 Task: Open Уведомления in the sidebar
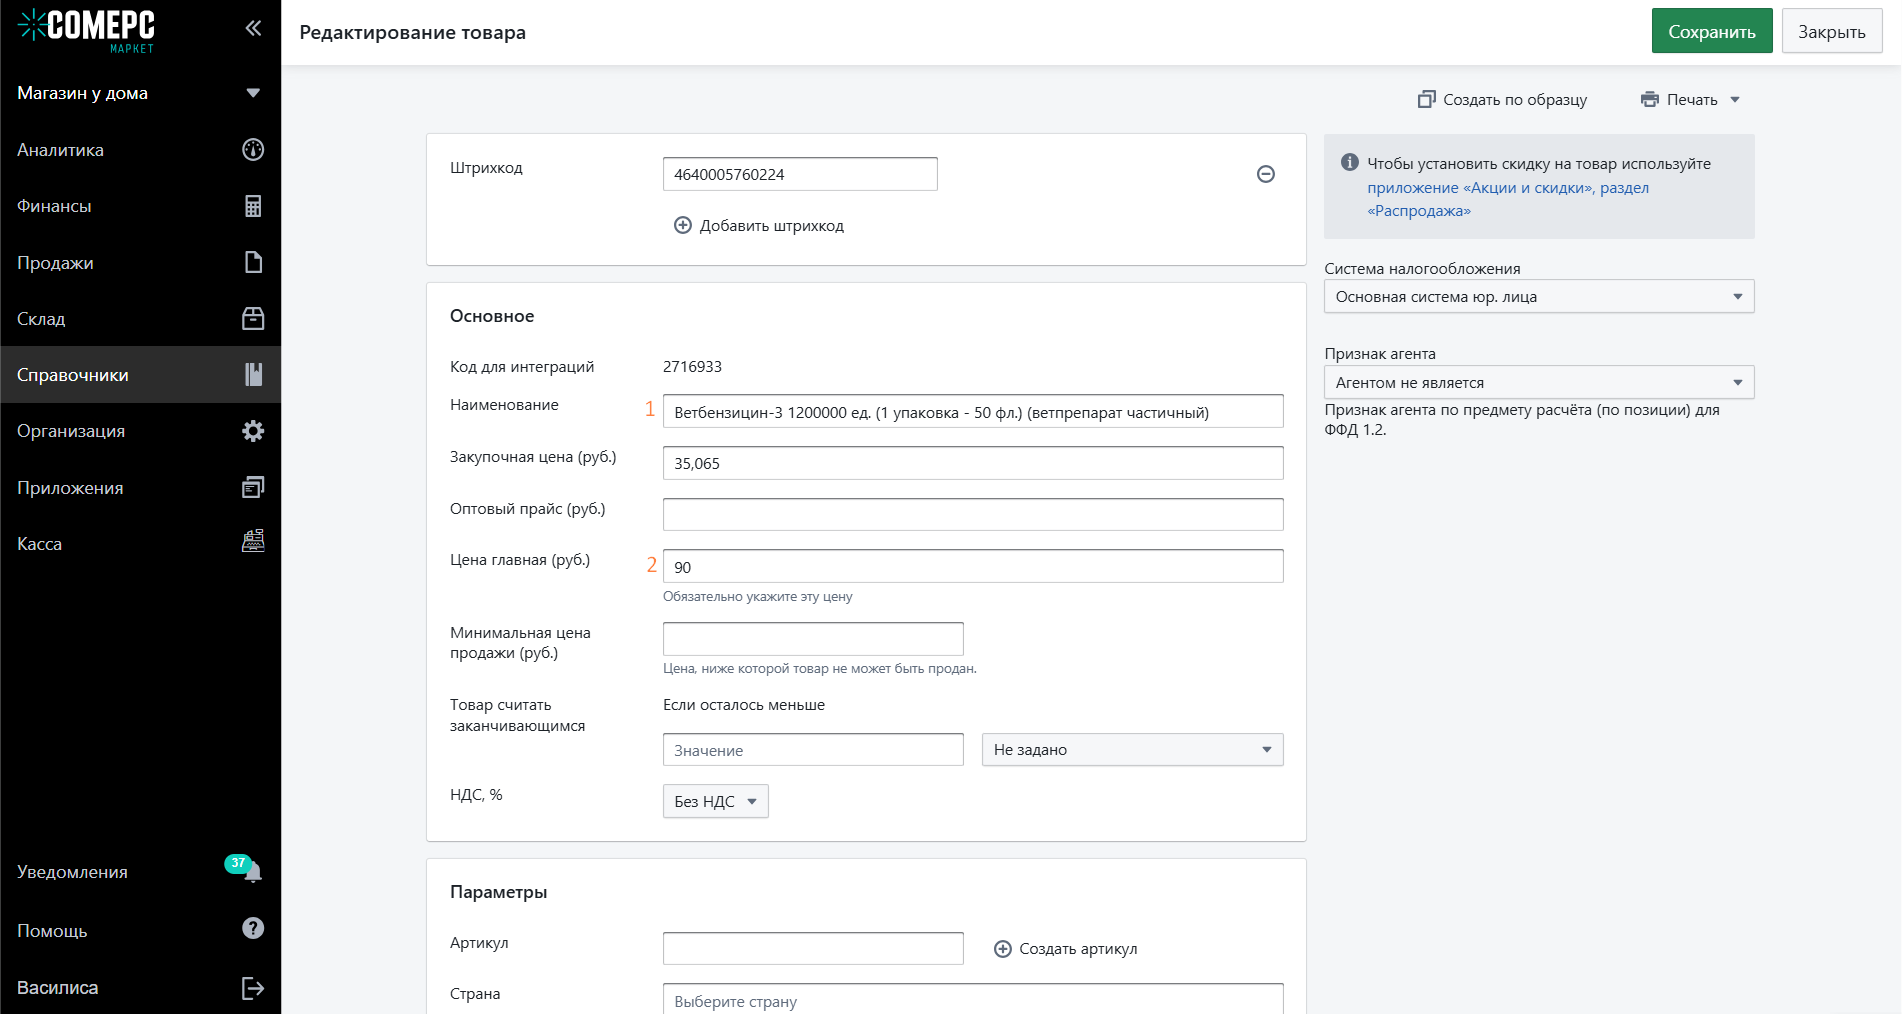point(72,872)
